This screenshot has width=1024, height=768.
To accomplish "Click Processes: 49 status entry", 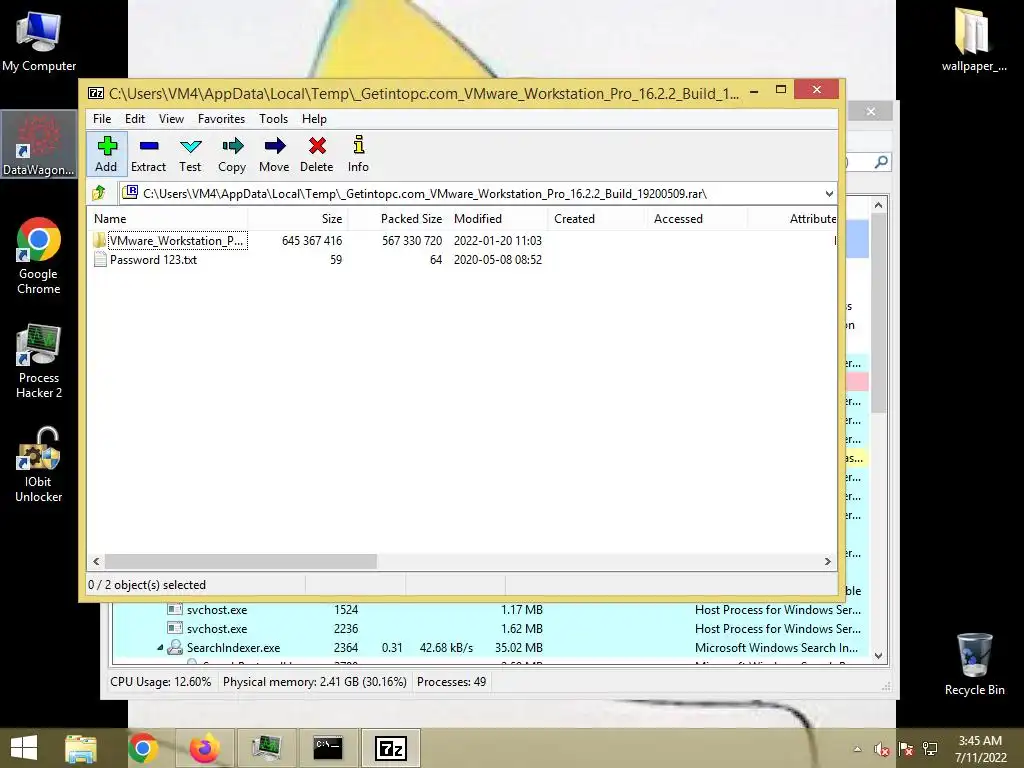I will click(x=451, y=682).
